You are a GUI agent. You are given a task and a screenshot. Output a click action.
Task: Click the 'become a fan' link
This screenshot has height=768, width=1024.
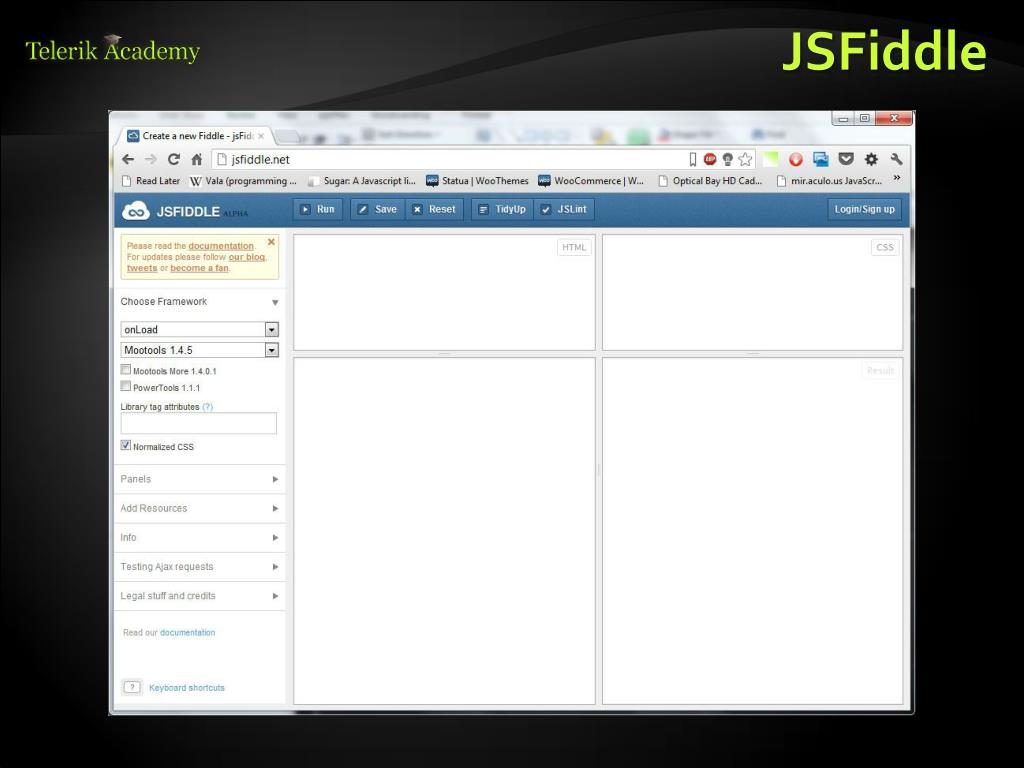199,268
